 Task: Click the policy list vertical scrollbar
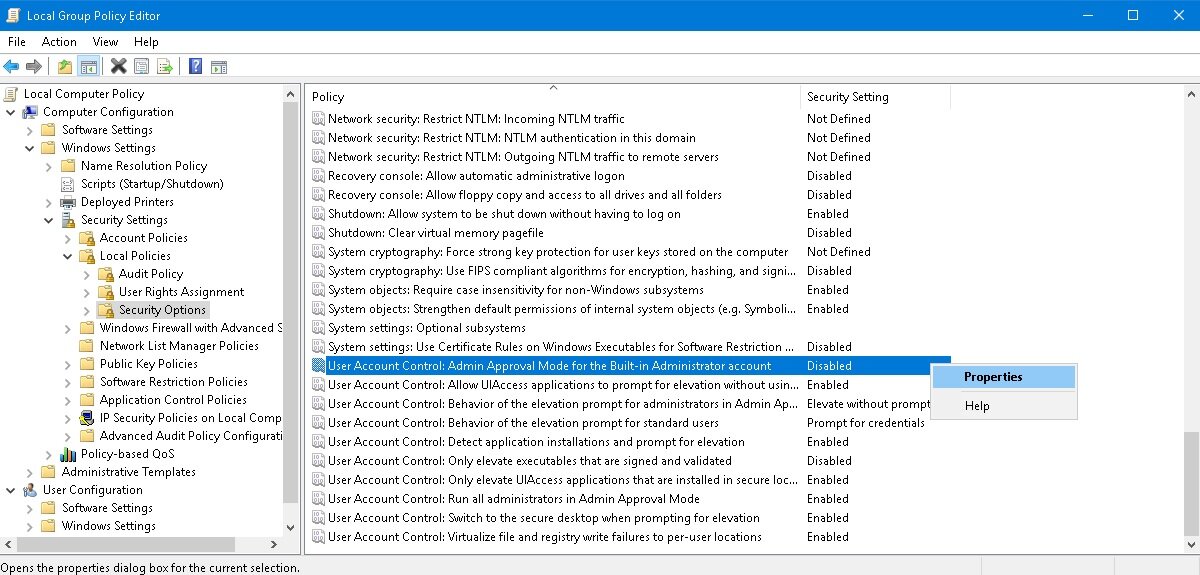coord(1190,320)
